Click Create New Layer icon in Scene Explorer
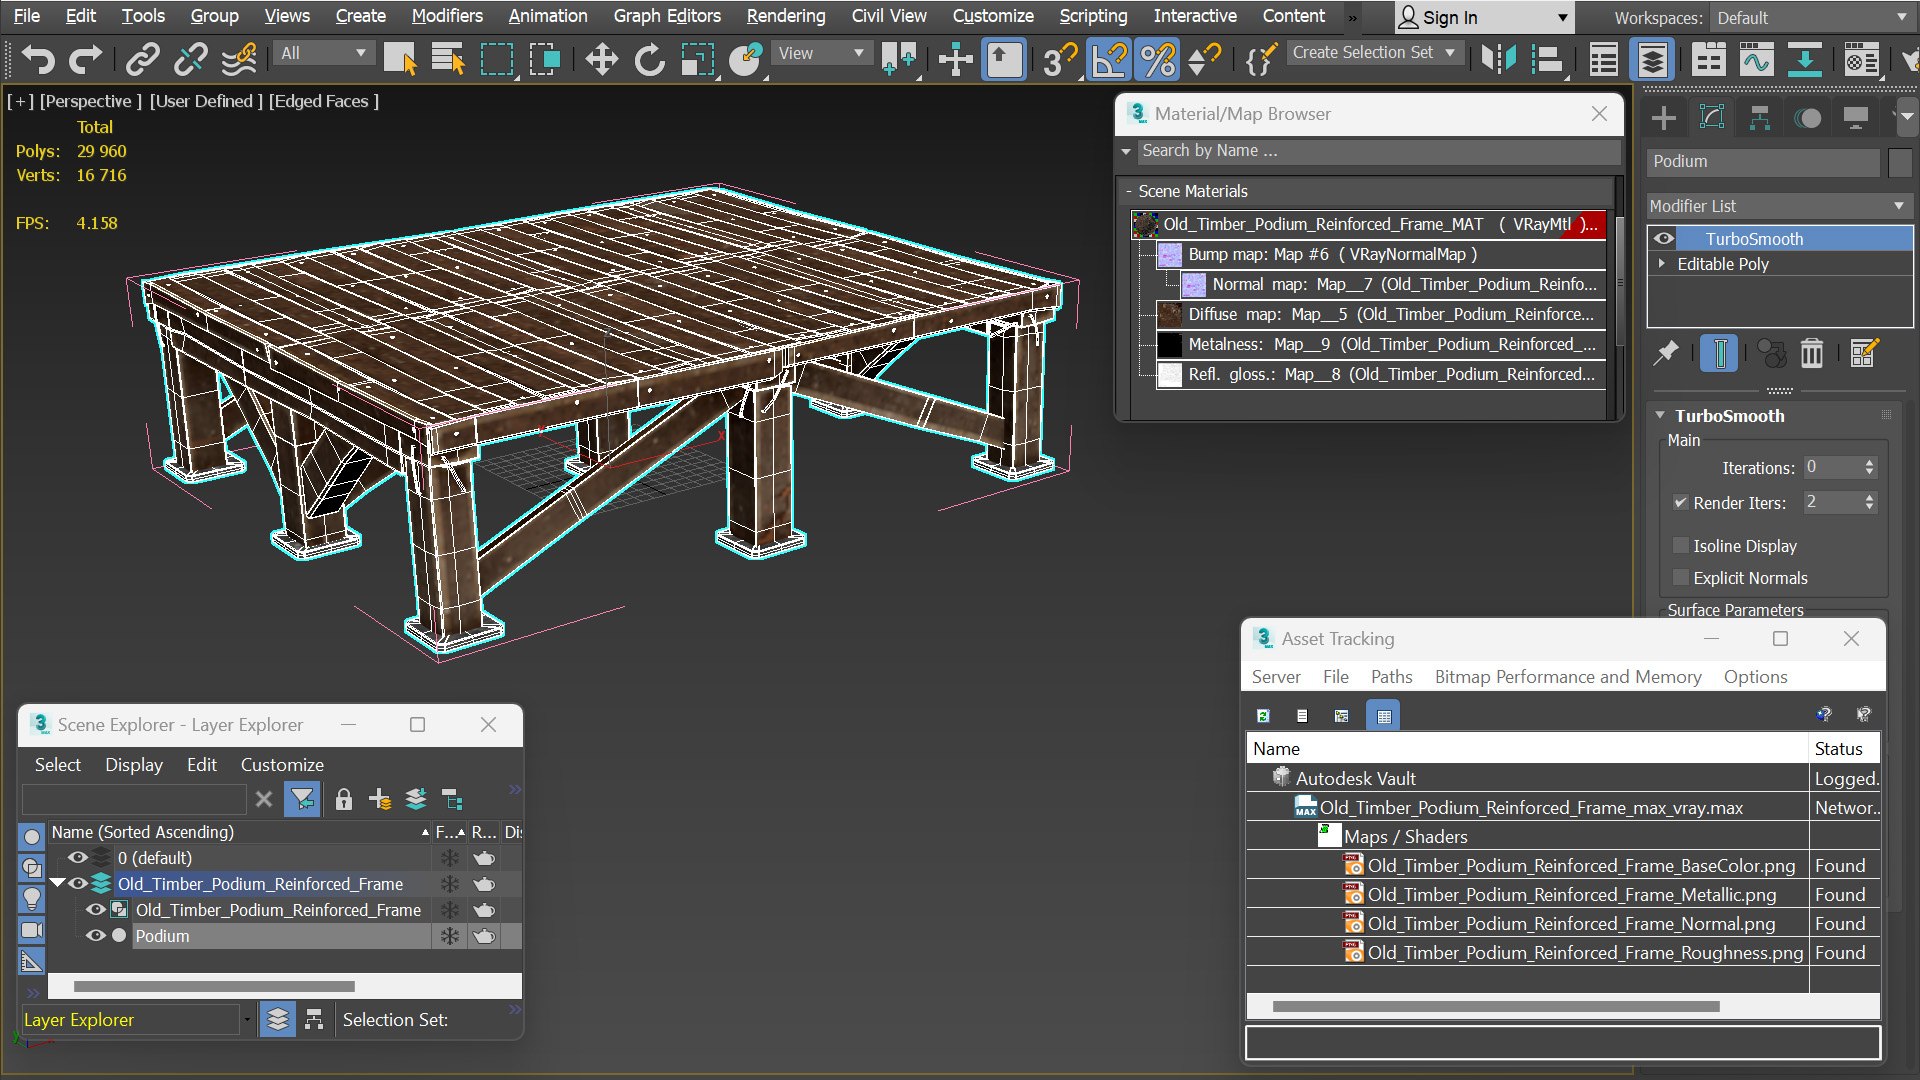The width and height of the screenshot is (1920, 1080). tap(380, 799)
